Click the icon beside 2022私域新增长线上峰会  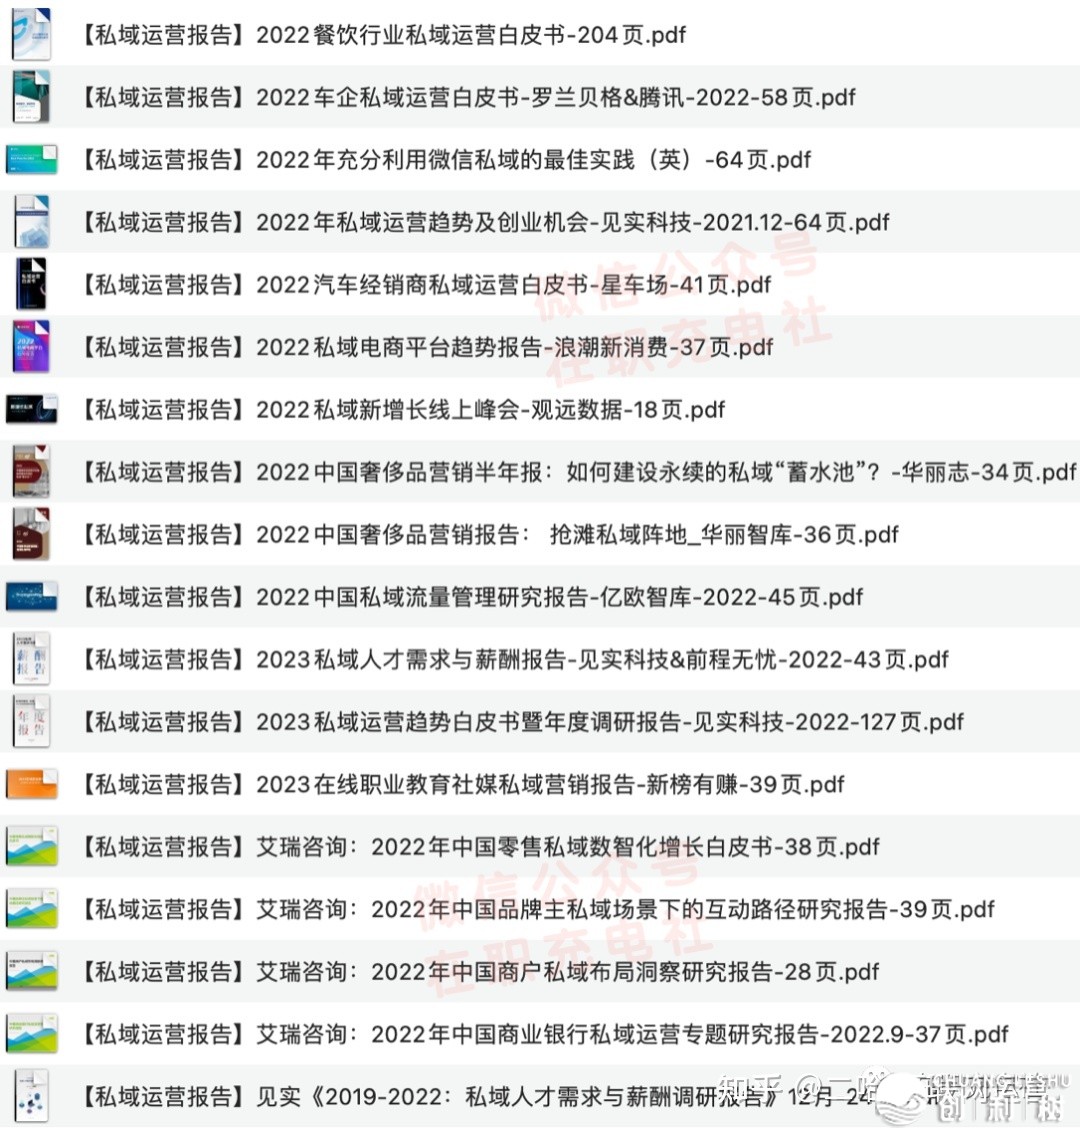point(31,409)
